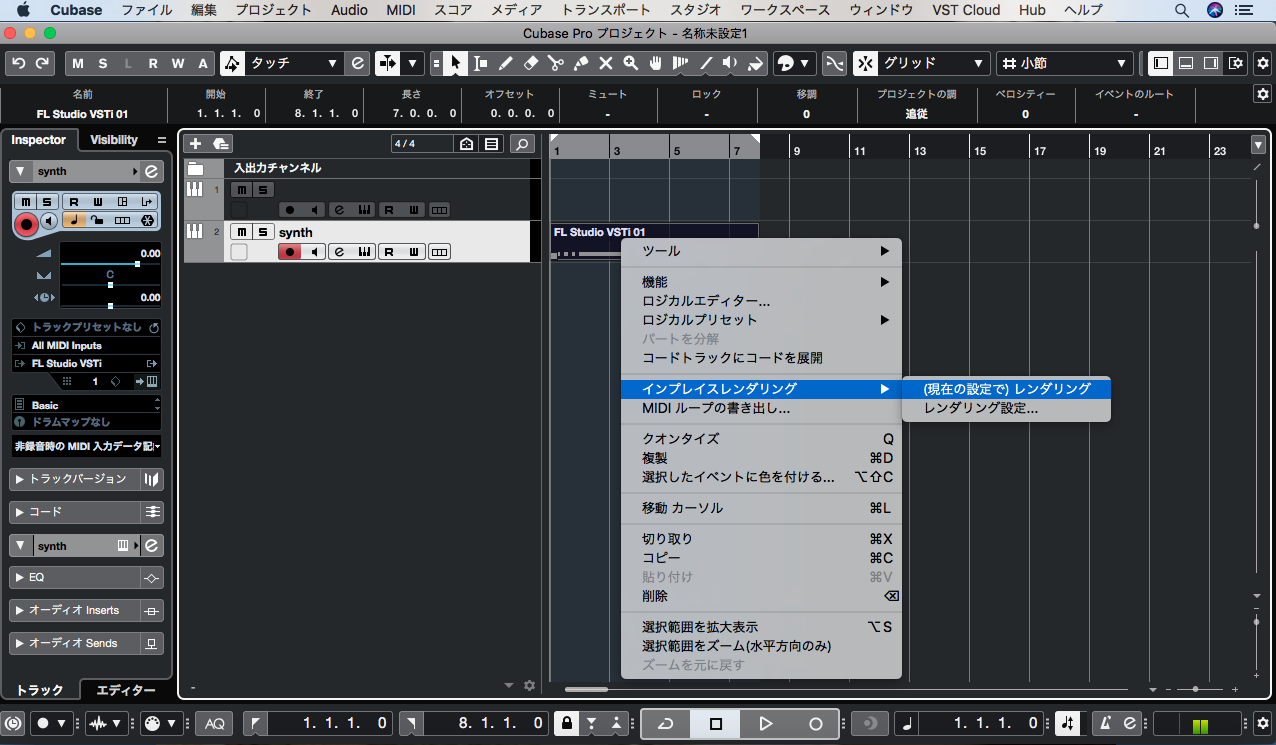Select the Object Selection arrow tool
This screenshot has height=745, width=1276.
pyautogui.click(x=456, y=63)
